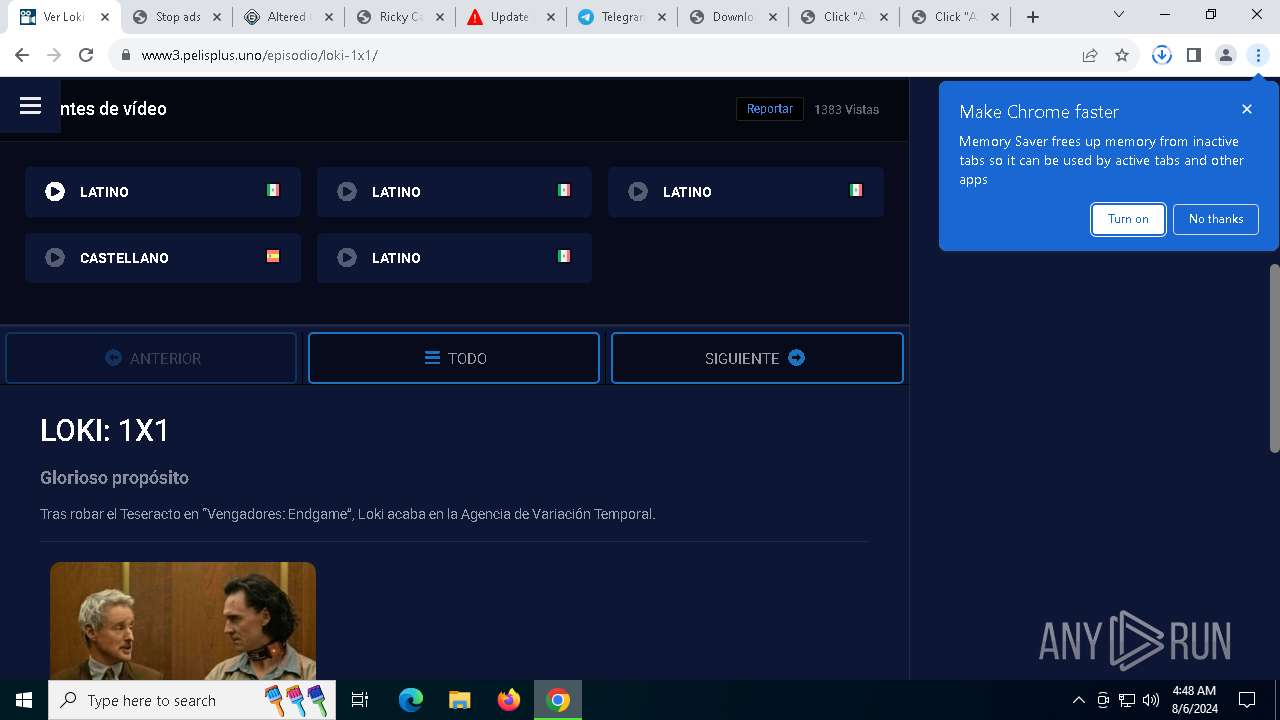This screenshot has width=1280, height=720.
Task: Click the Reportar button
Action: tap(770, 109)
